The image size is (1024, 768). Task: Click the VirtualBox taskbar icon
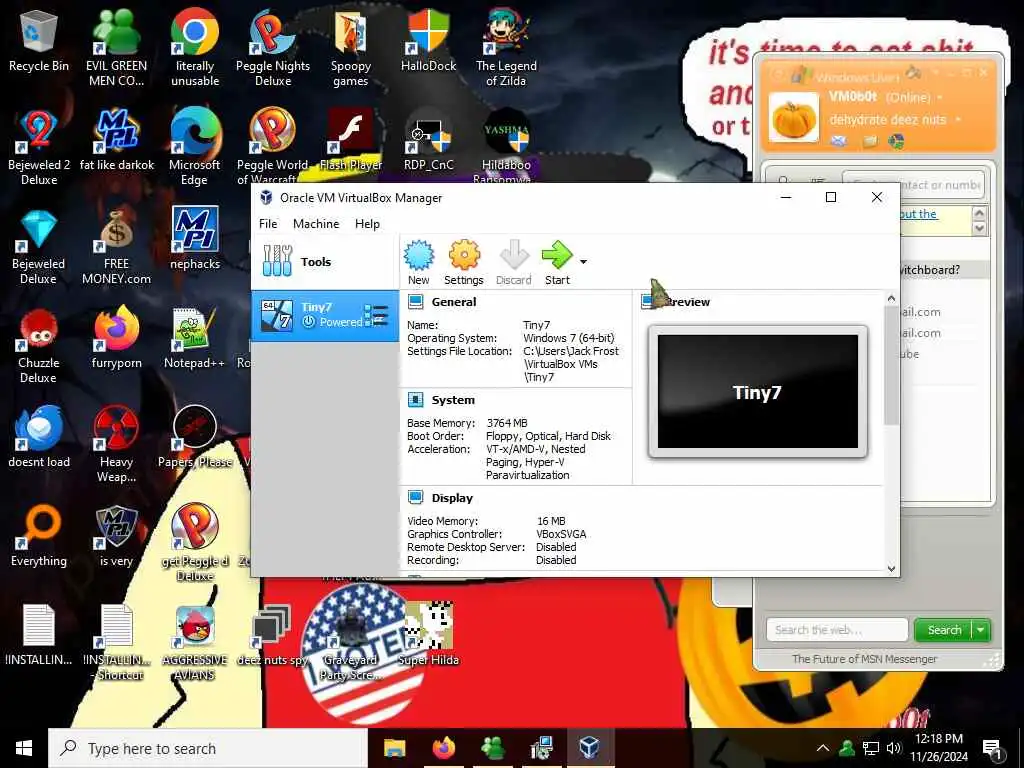(x=589, y=748)
